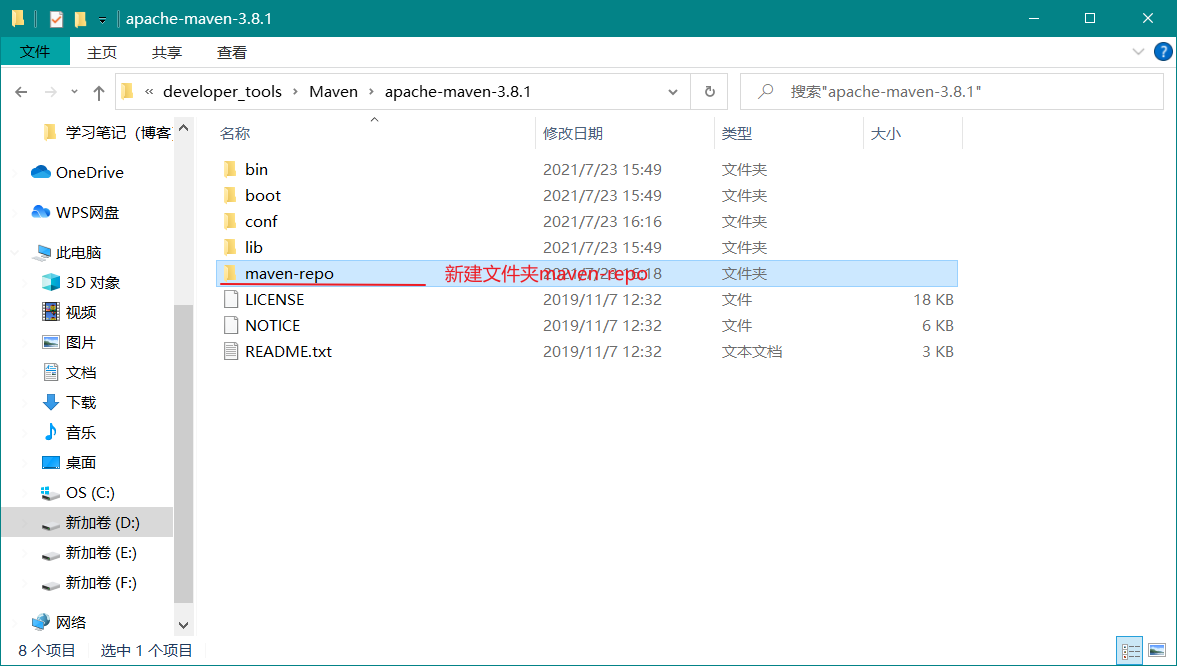Open 图片 in the sidebar
The width and height of the screenshot is (1177, 666).
(x=80, y=342)
